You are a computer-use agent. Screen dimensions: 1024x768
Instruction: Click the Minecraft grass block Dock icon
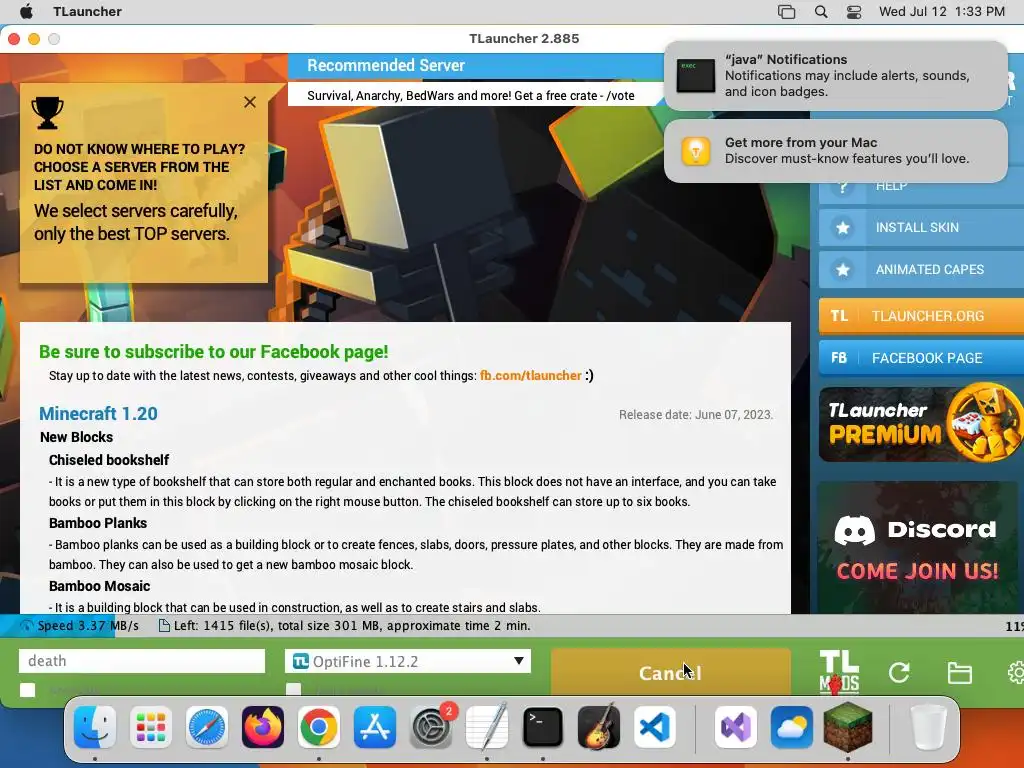click(x=848, y=727)
